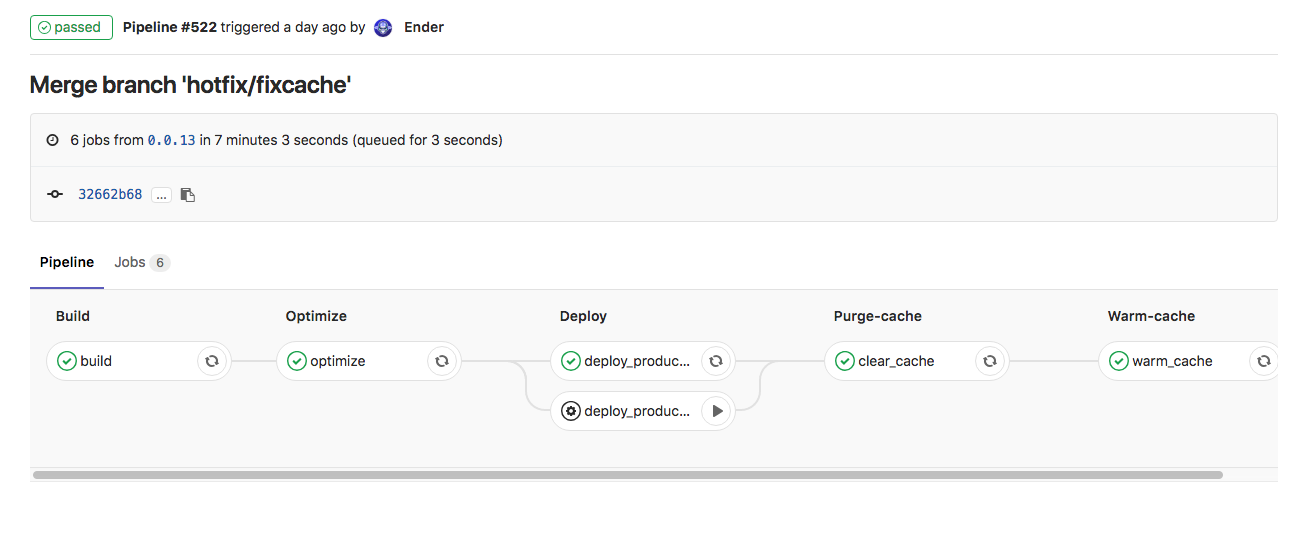Retry the warm_cache job
The width and height of the screenshot is (1297, 537).
(1264, 361)
